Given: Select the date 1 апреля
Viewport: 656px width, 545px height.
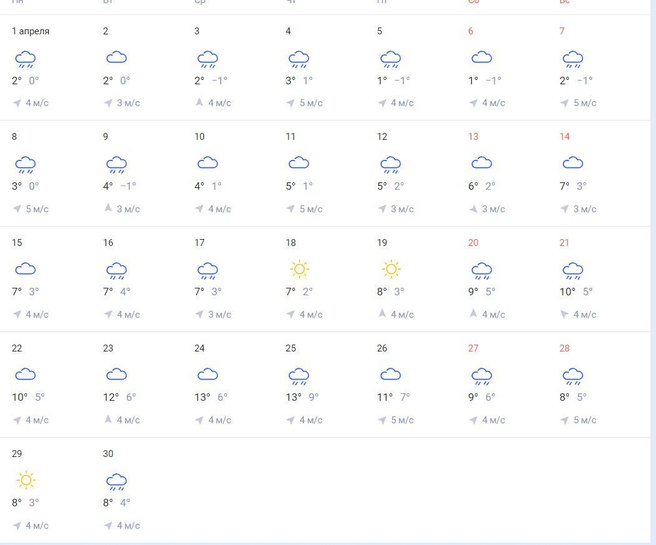Looking at the screenshot, I should [x=31, y=31].
